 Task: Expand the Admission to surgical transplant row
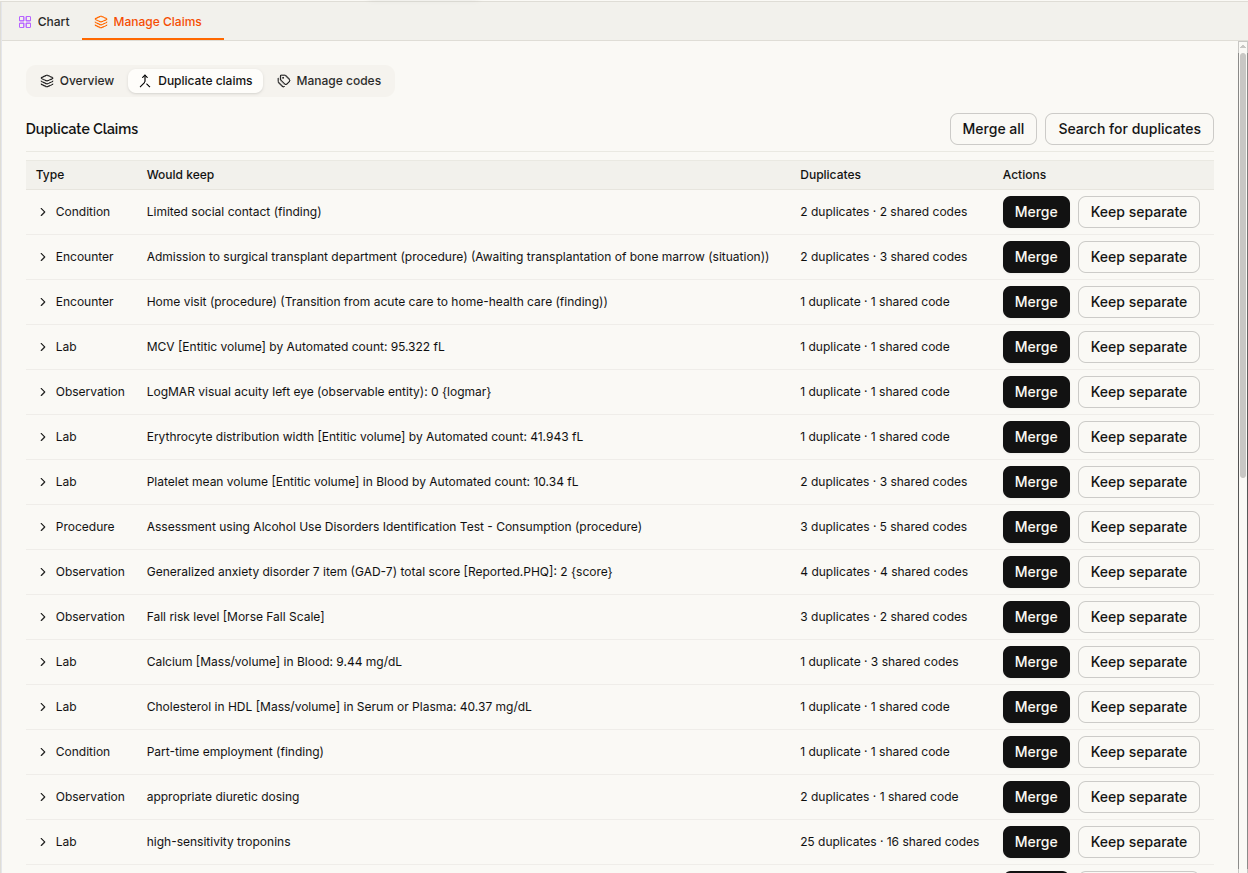[43, 257]
